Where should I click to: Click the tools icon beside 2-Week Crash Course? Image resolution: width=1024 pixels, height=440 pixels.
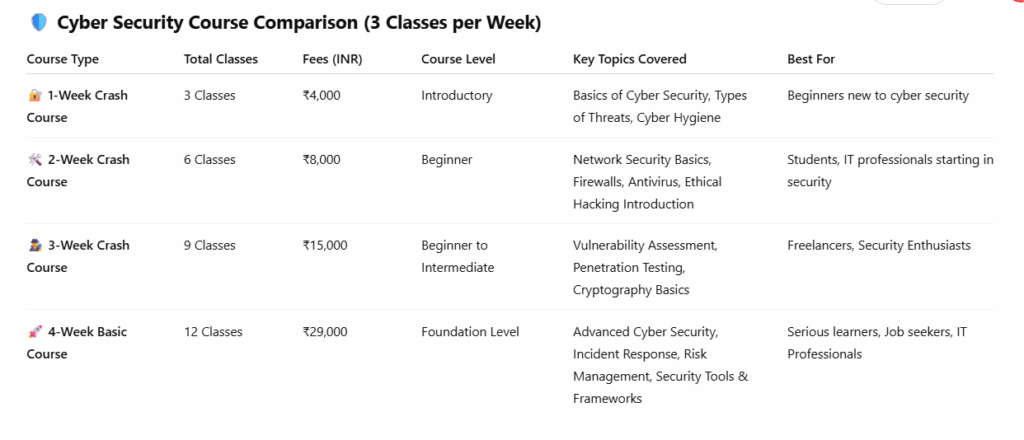pyautogui.click(x=35, y=160)
